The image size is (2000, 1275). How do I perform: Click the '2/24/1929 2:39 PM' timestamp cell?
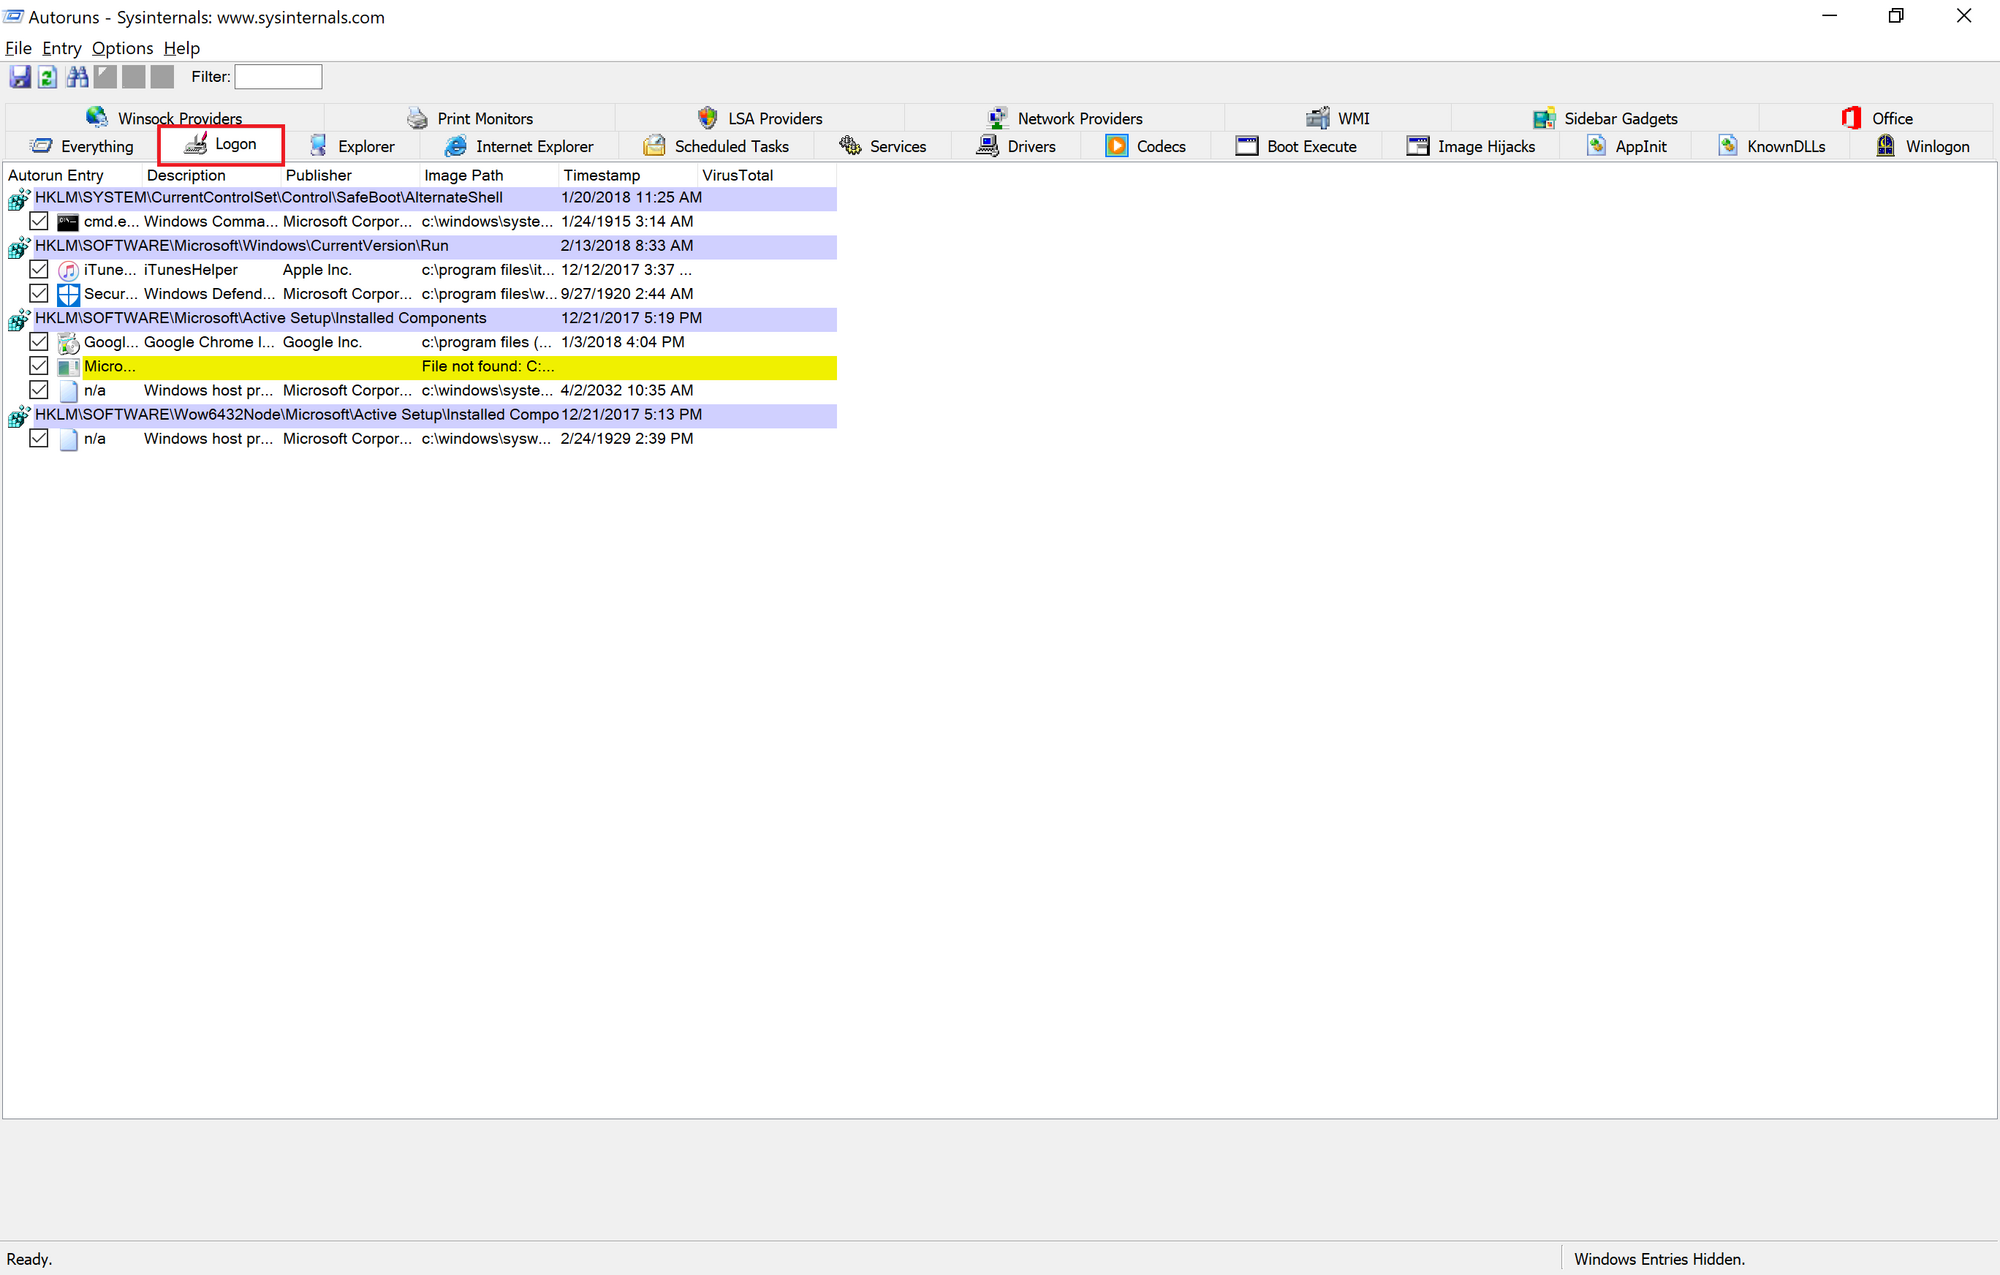click(627, 438)
